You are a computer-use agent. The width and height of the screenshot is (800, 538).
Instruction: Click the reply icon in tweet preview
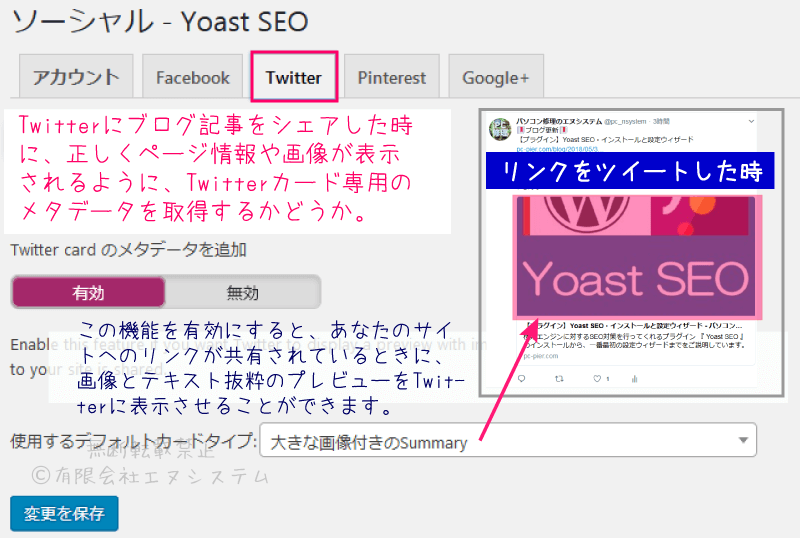coord(521,379)
